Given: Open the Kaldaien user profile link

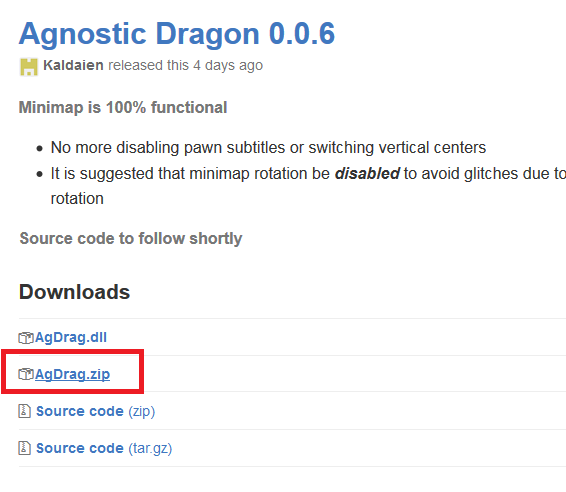Looking at the screenshot, I should coord(73,65).
